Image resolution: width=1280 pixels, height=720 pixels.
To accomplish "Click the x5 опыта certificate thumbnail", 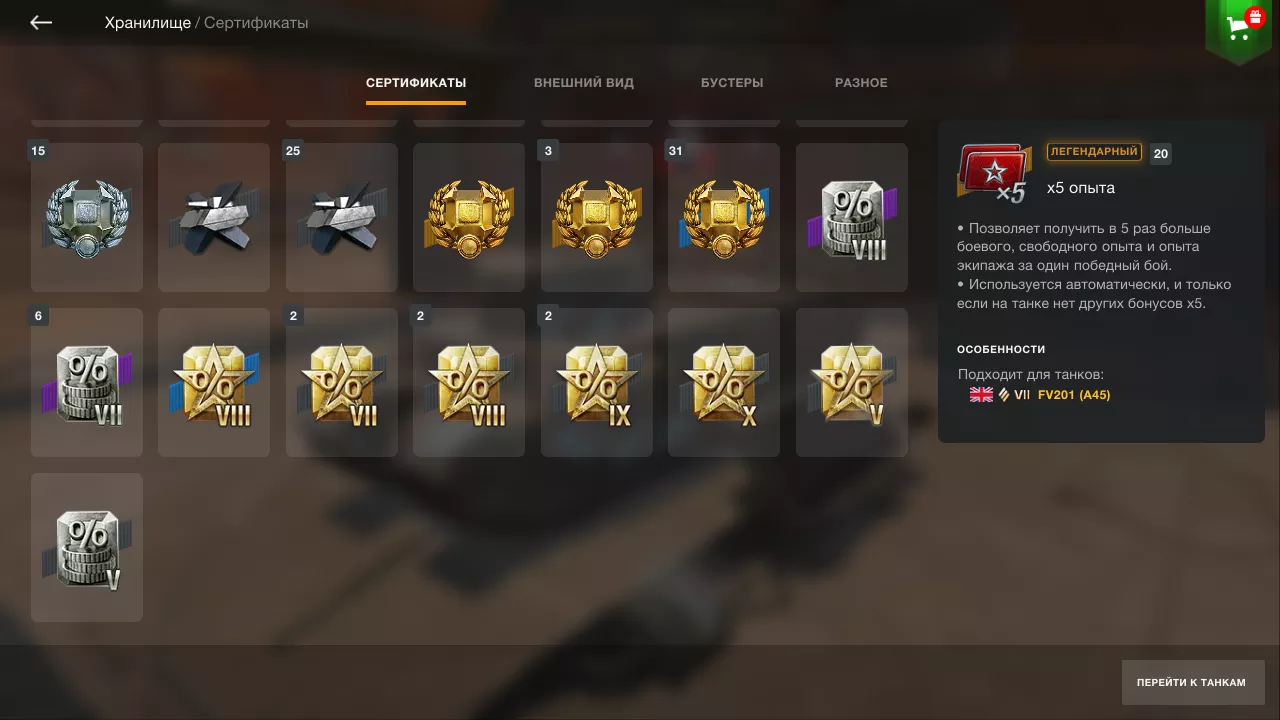I will [x=993, y=173].
